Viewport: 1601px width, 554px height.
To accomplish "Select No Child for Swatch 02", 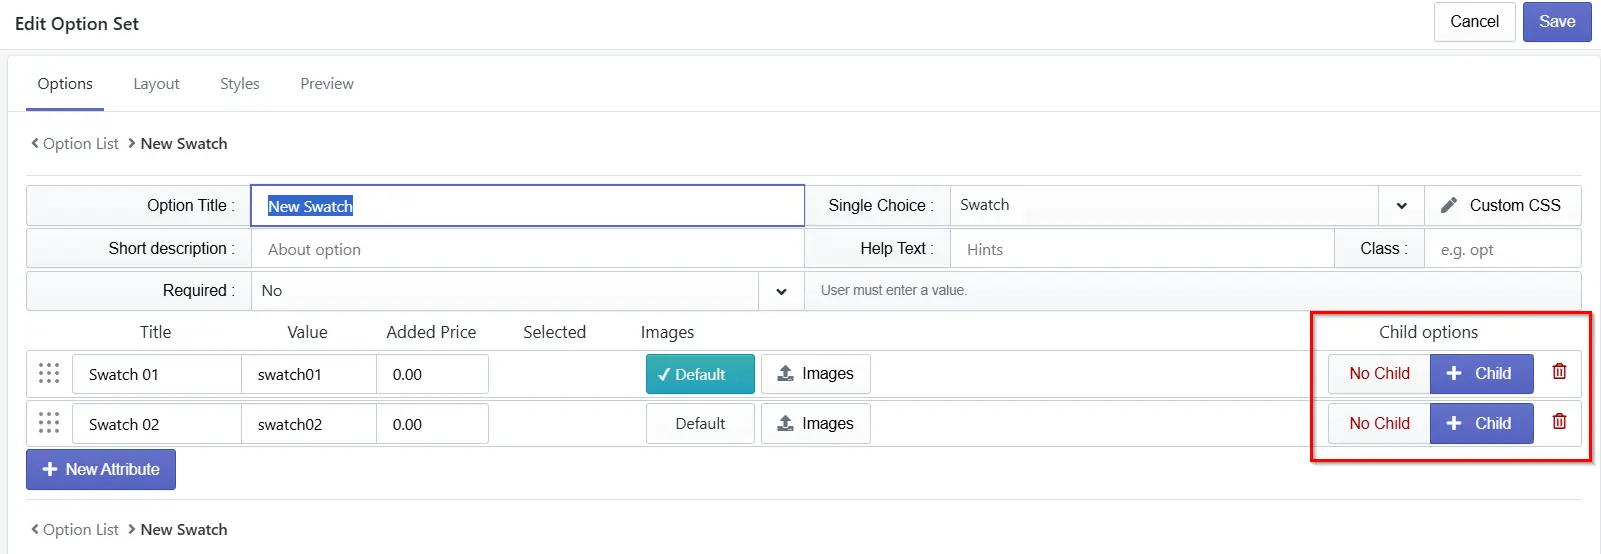I will pos(1379,423).
